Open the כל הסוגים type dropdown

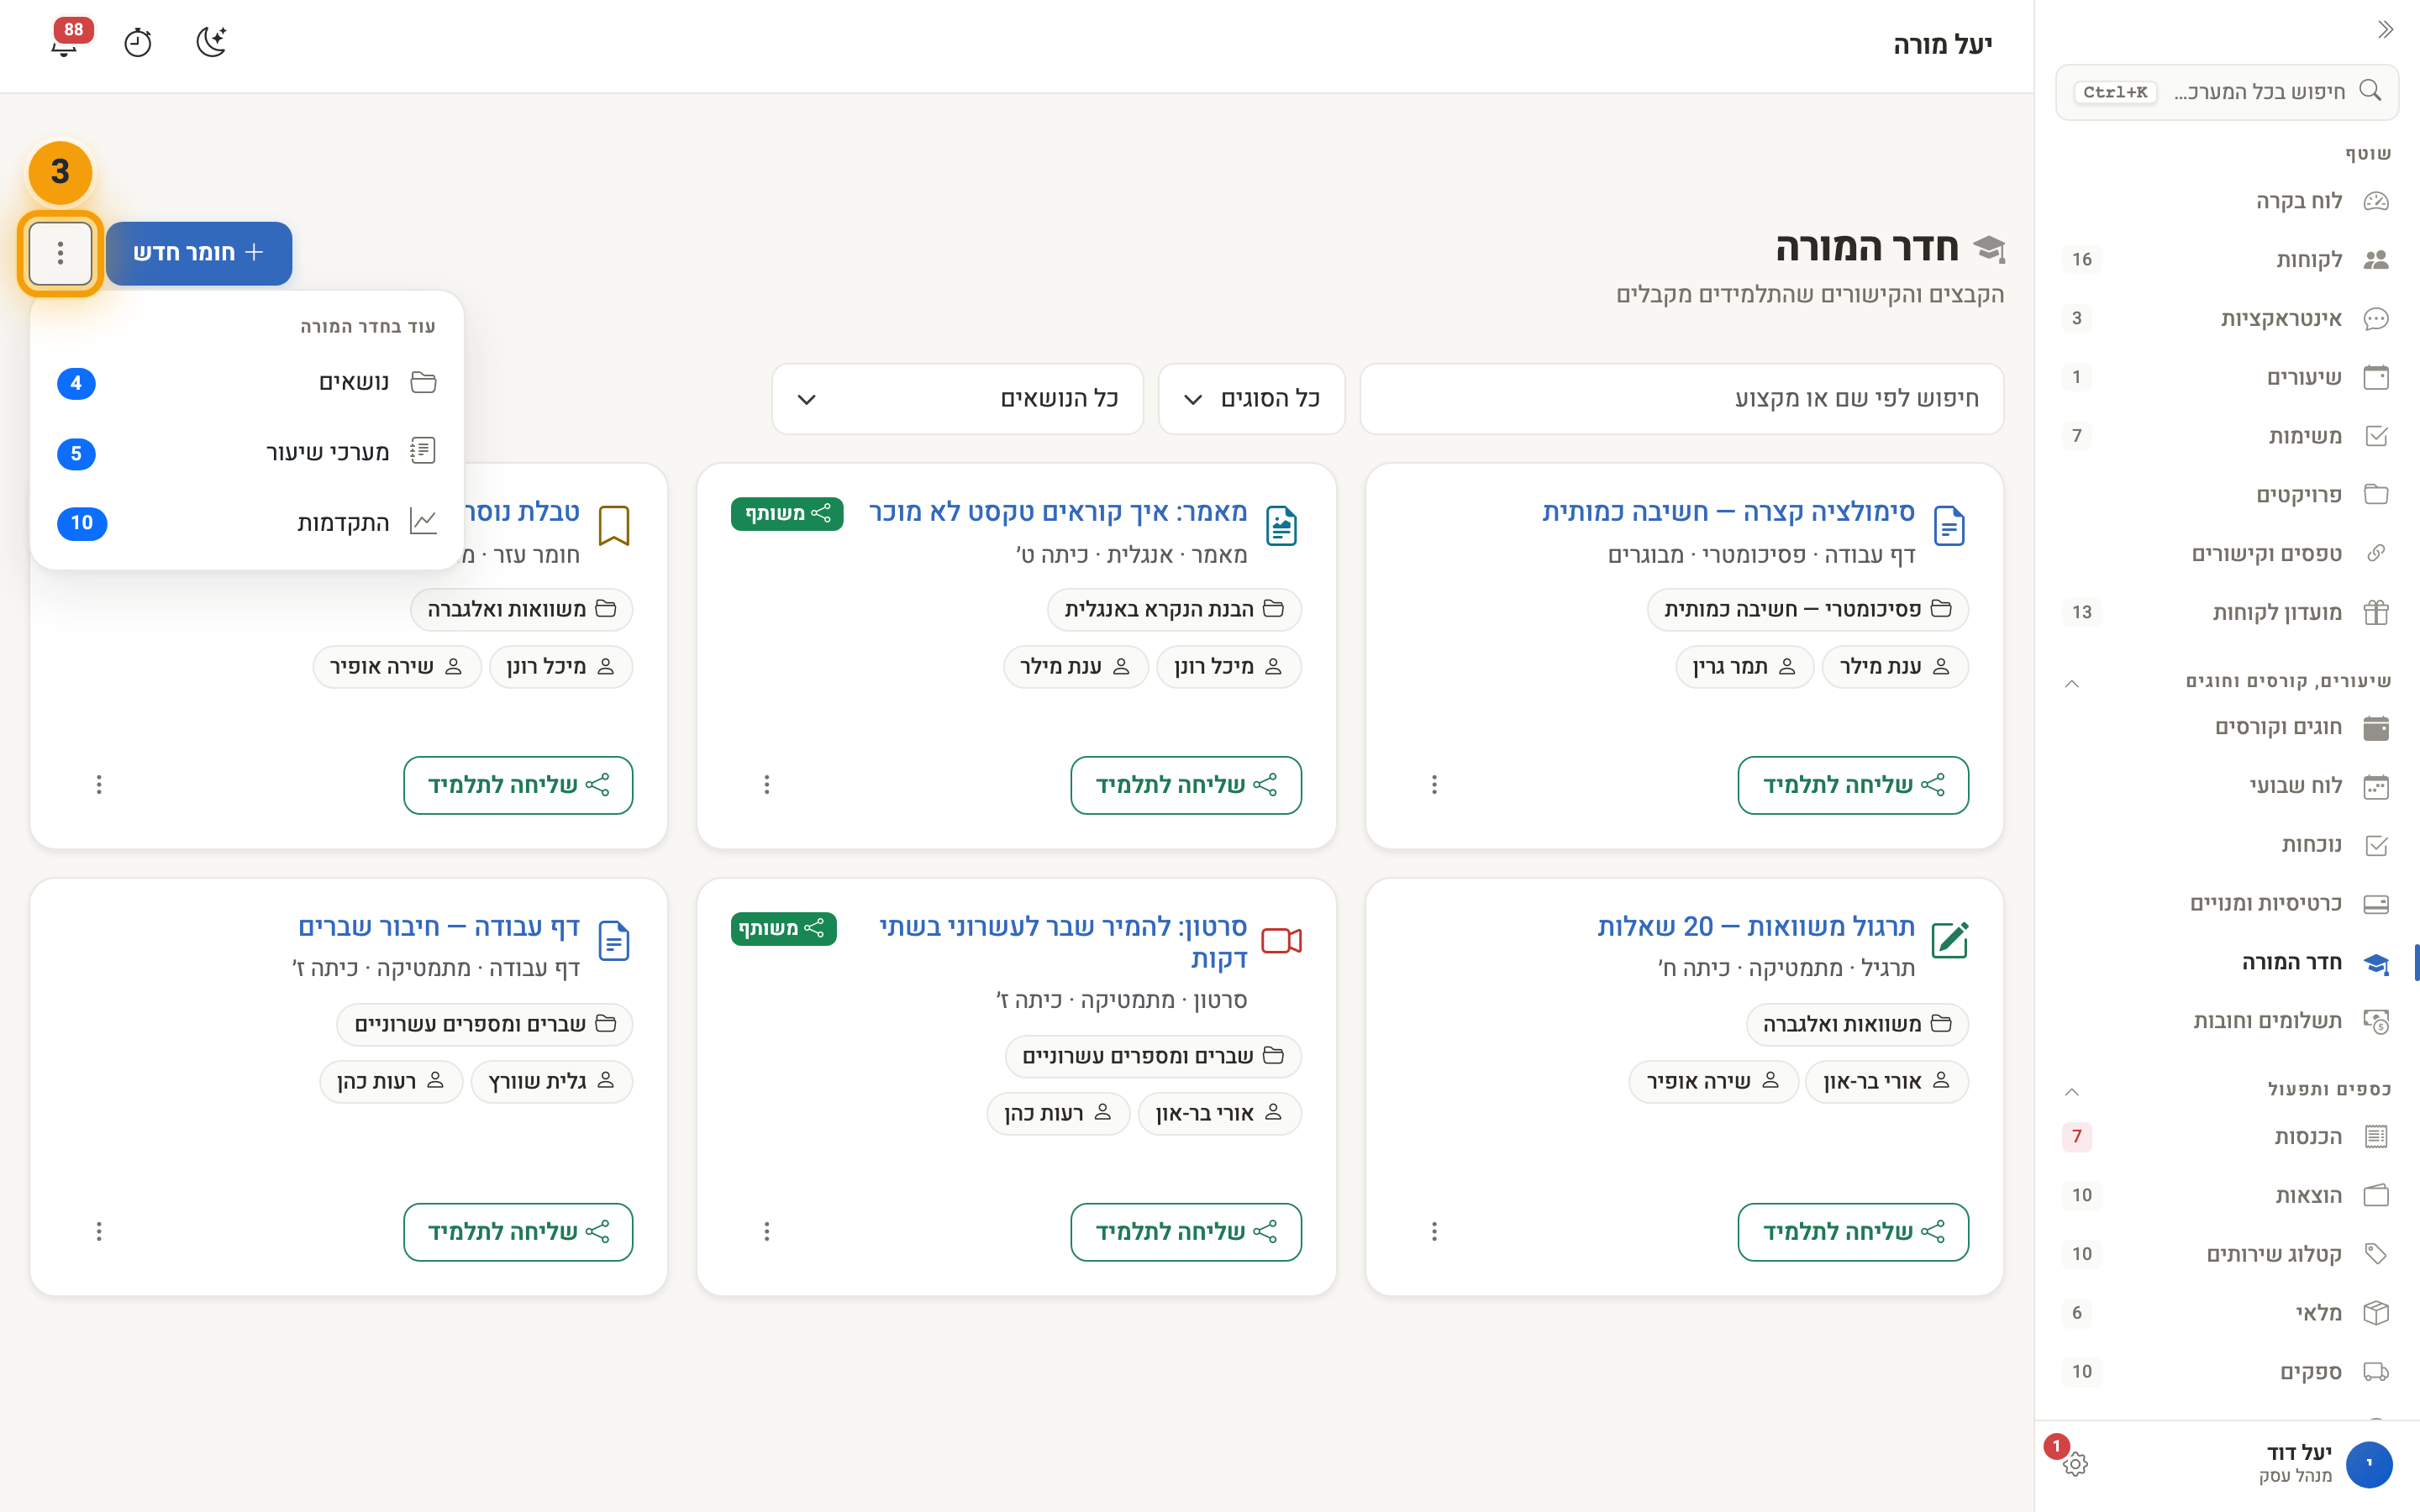click(1252, 399)
